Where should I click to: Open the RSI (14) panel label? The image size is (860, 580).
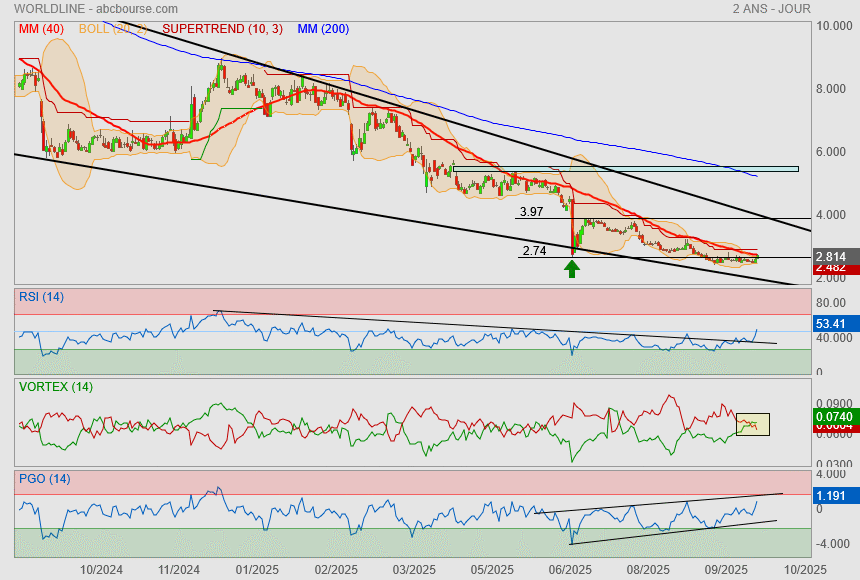pyautogui.click(x=42, y=296)
